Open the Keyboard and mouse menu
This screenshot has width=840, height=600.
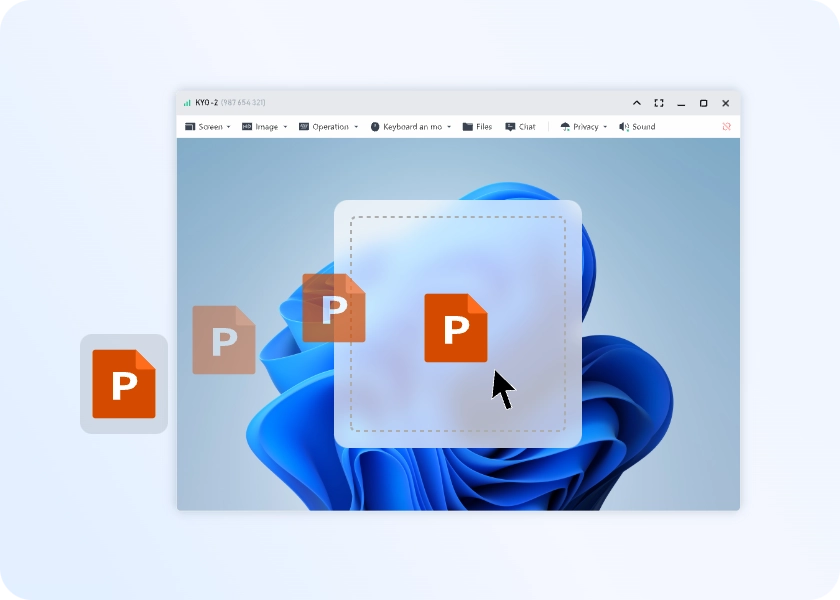tap(411, 127)
